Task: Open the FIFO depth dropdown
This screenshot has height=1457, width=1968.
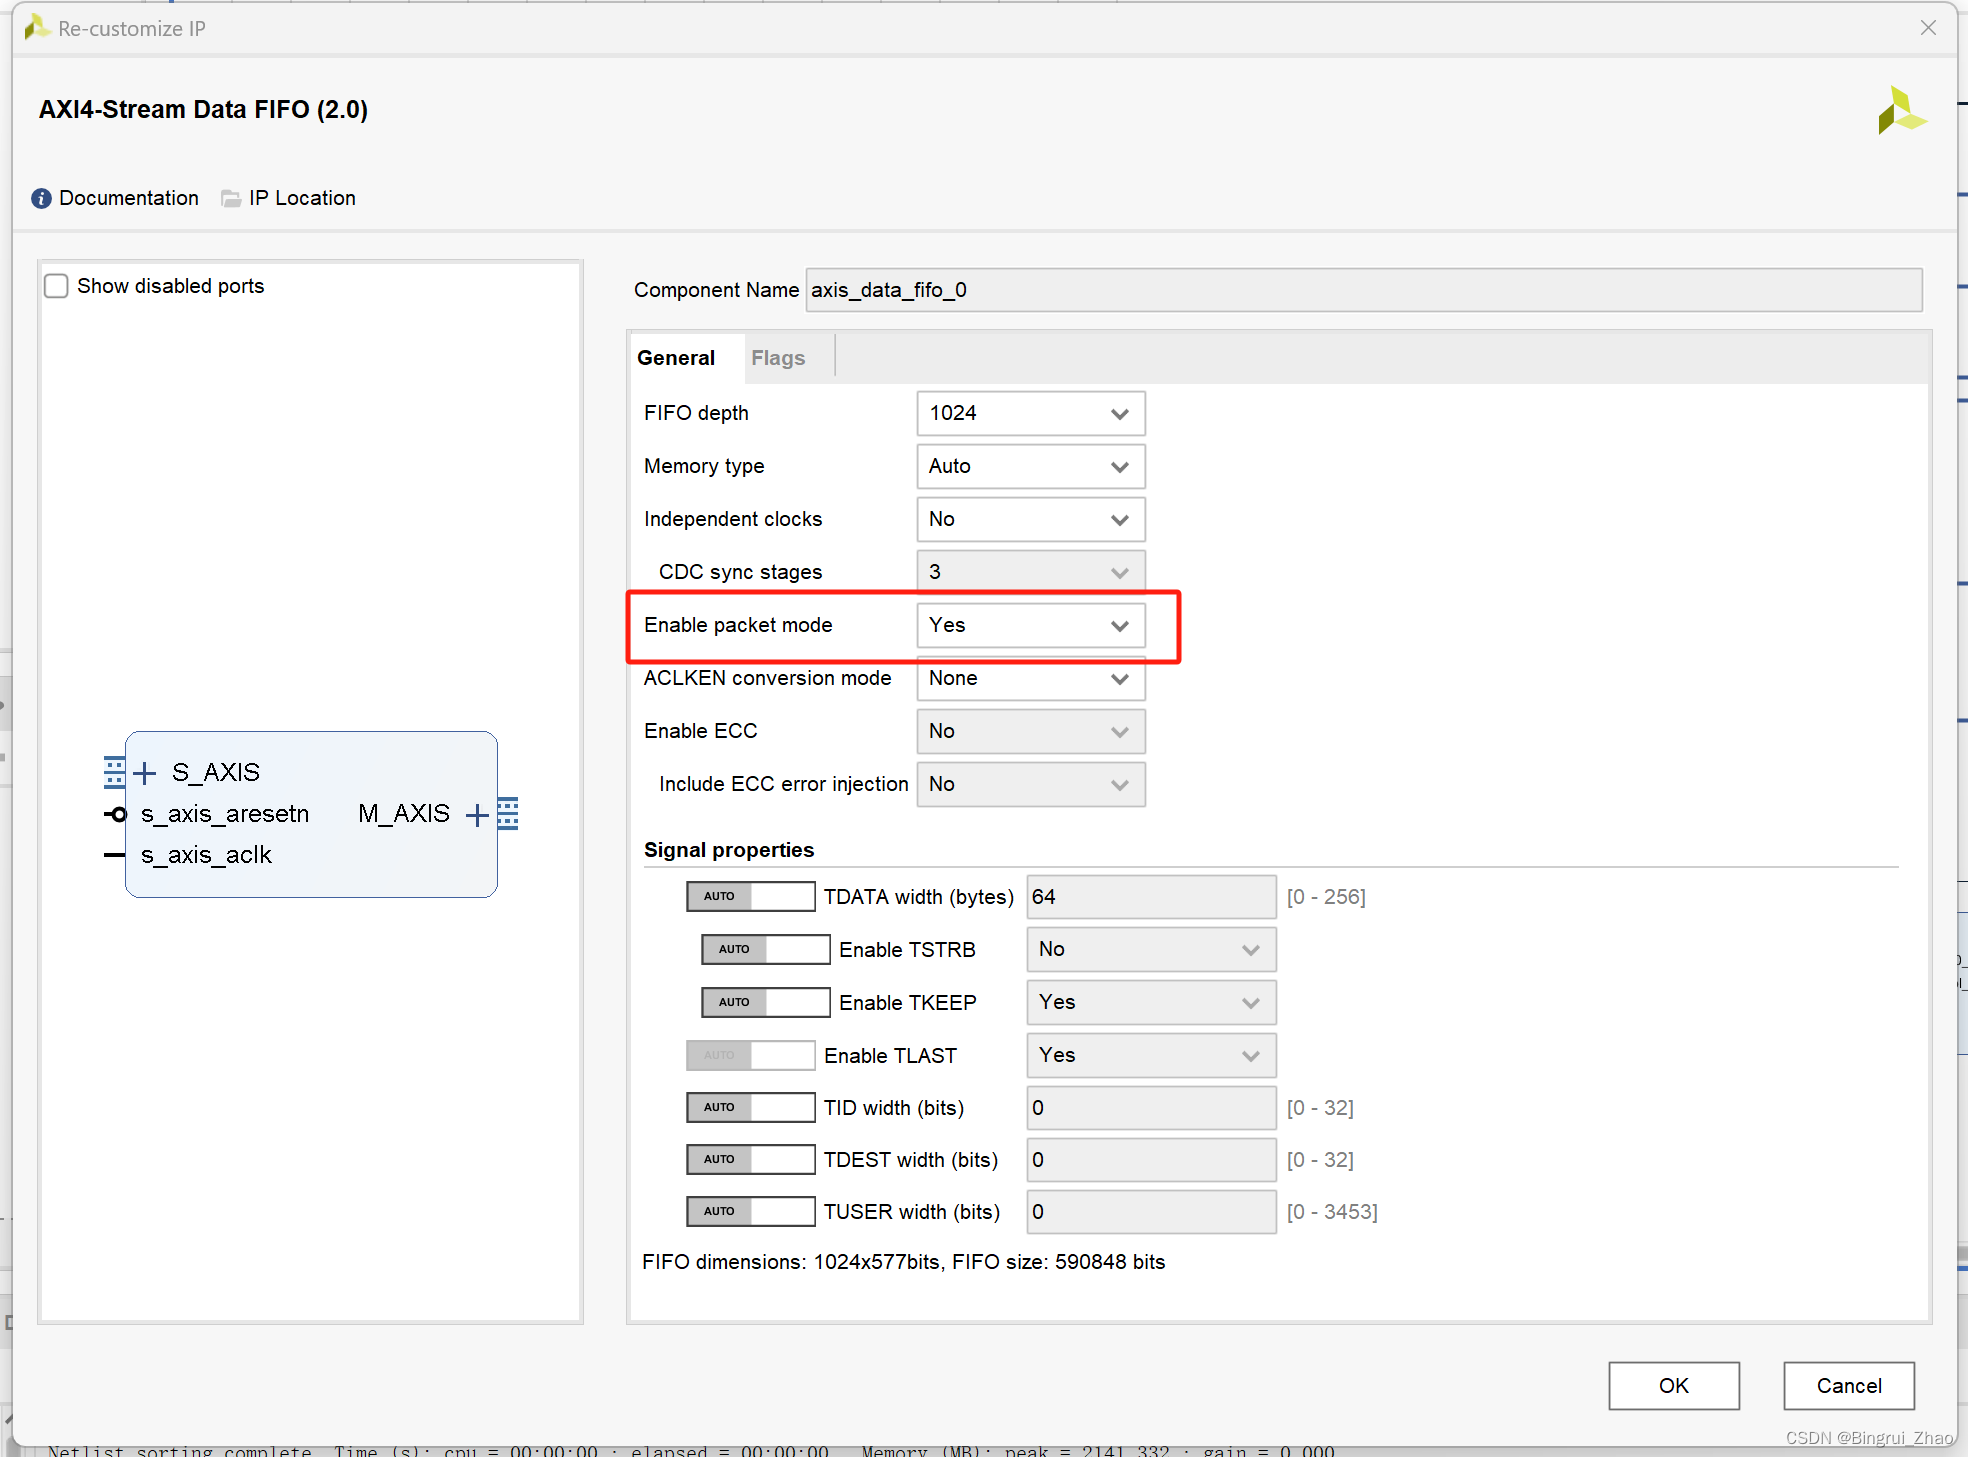Action: tap(1030, 413)
